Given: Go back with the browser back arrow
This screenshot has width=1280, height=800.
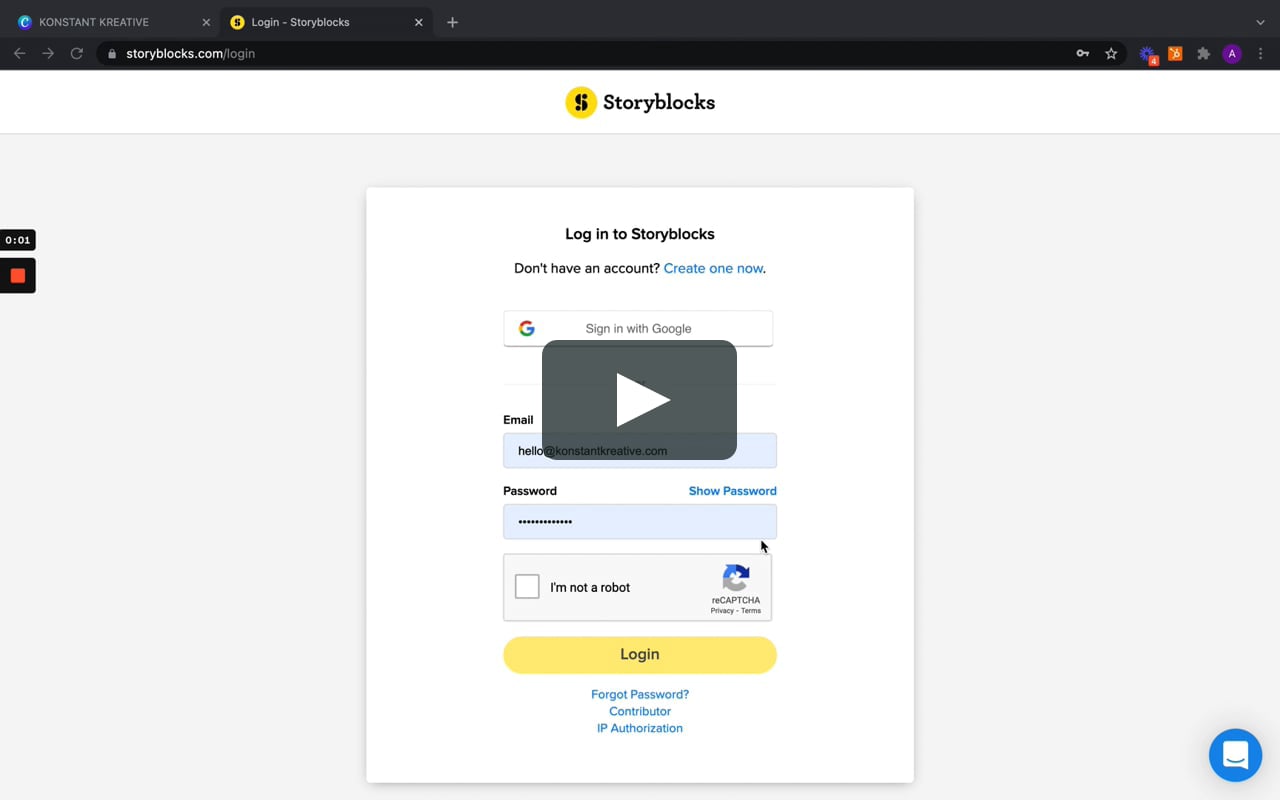Looking at the screenshot, I should [20, 54].
